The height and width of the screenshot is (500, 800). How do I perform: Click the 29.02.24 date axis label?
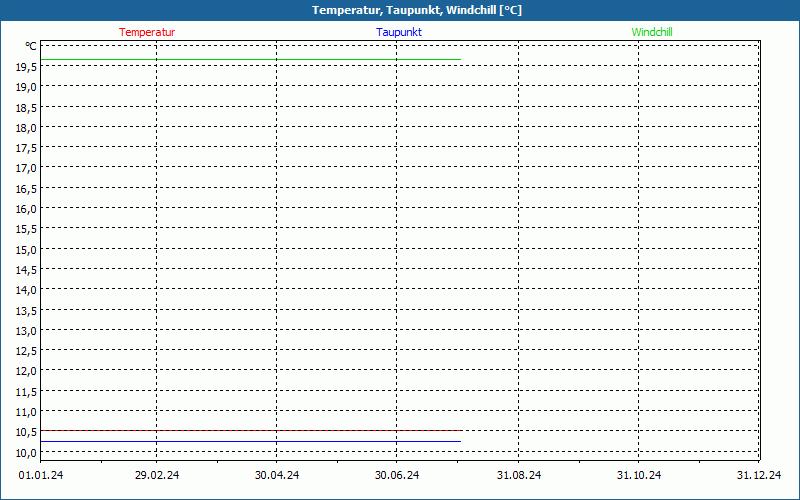157,475
